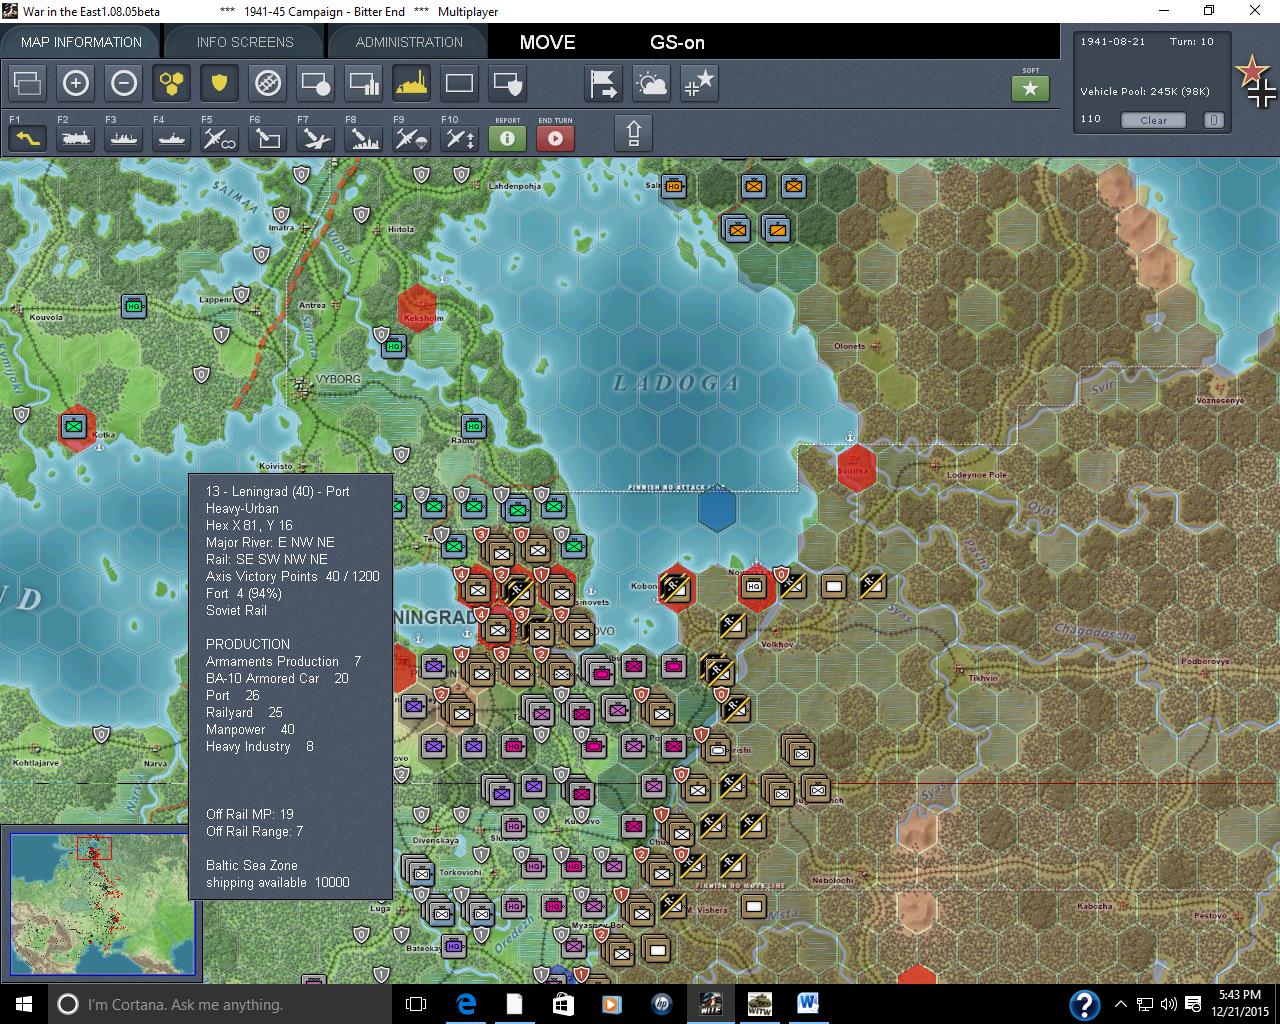
Task: Click the minimap overview thumbnail
Action: point(101,903)
